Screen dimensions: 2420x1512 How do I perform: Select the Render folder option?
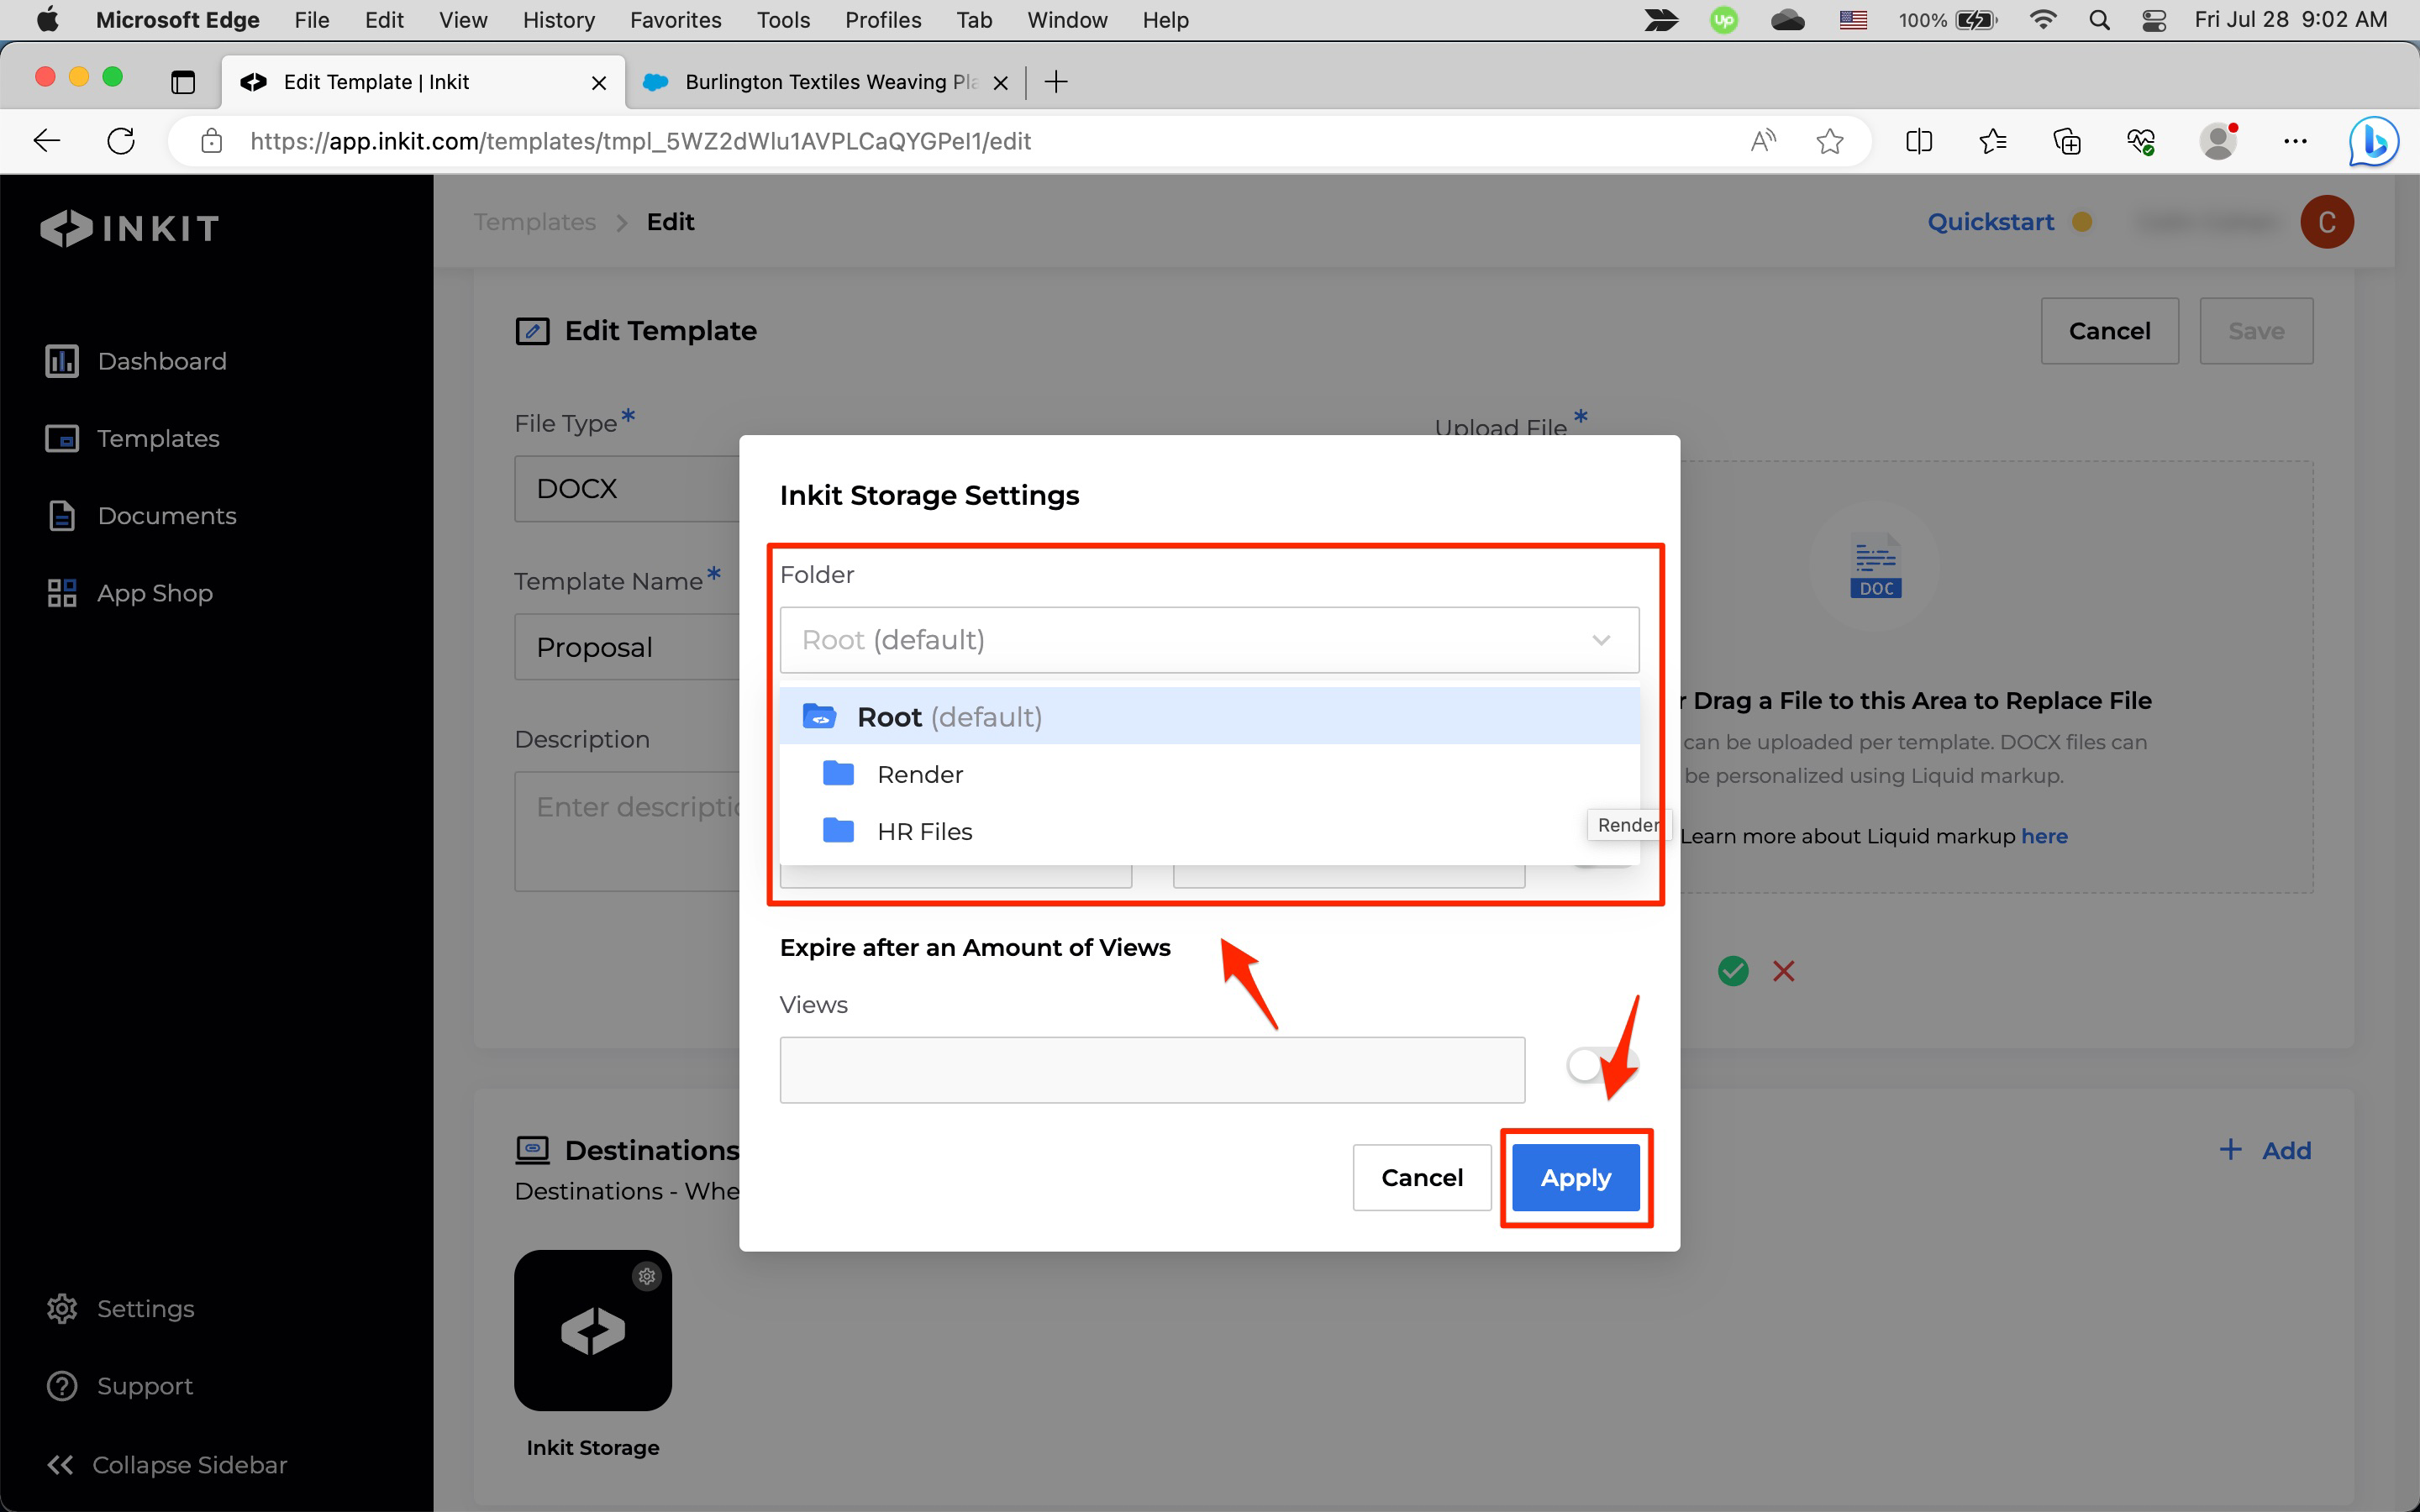point(920,774)
